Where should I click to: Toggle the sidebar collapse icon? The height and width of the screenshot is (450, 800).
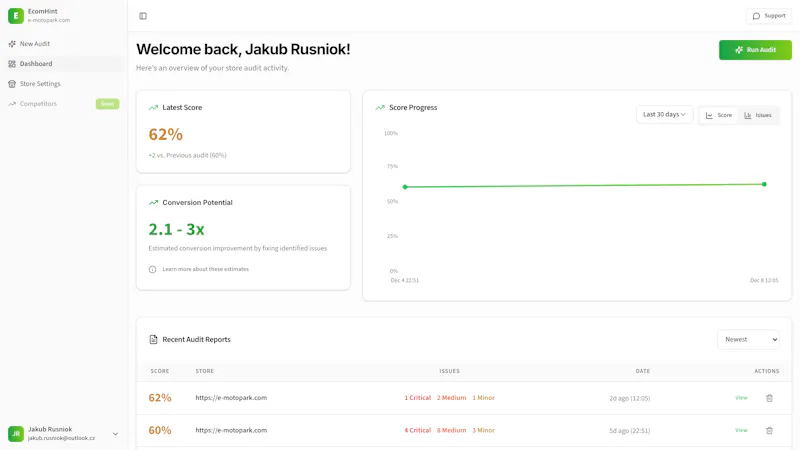pos(143,16)
